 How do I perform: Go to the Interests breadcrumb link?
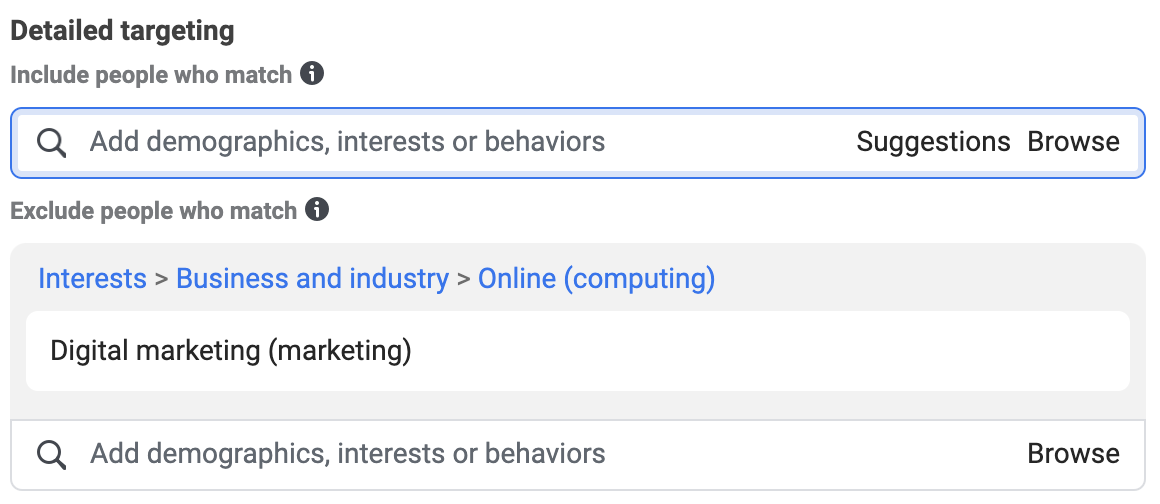92,279
